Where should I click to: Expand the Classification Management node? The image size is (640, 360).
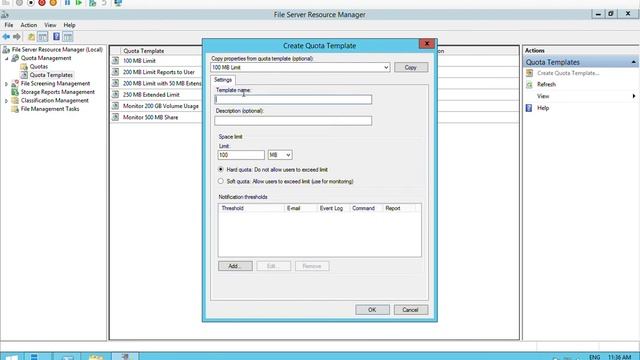tap(7, 101)
